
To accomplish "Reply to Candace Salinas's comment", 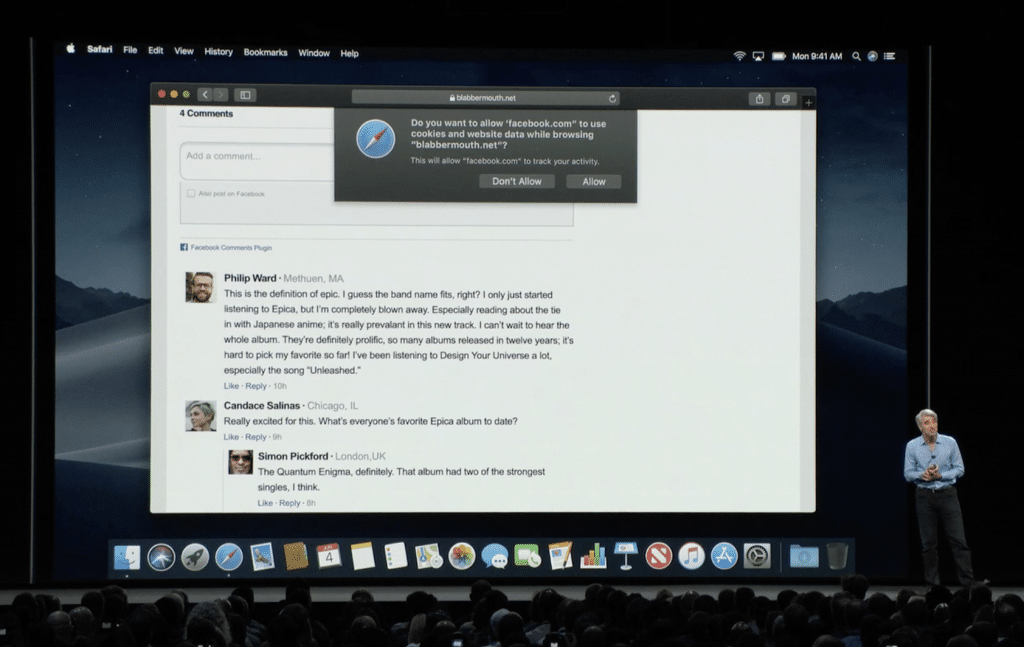I will (x=255, y=437).
